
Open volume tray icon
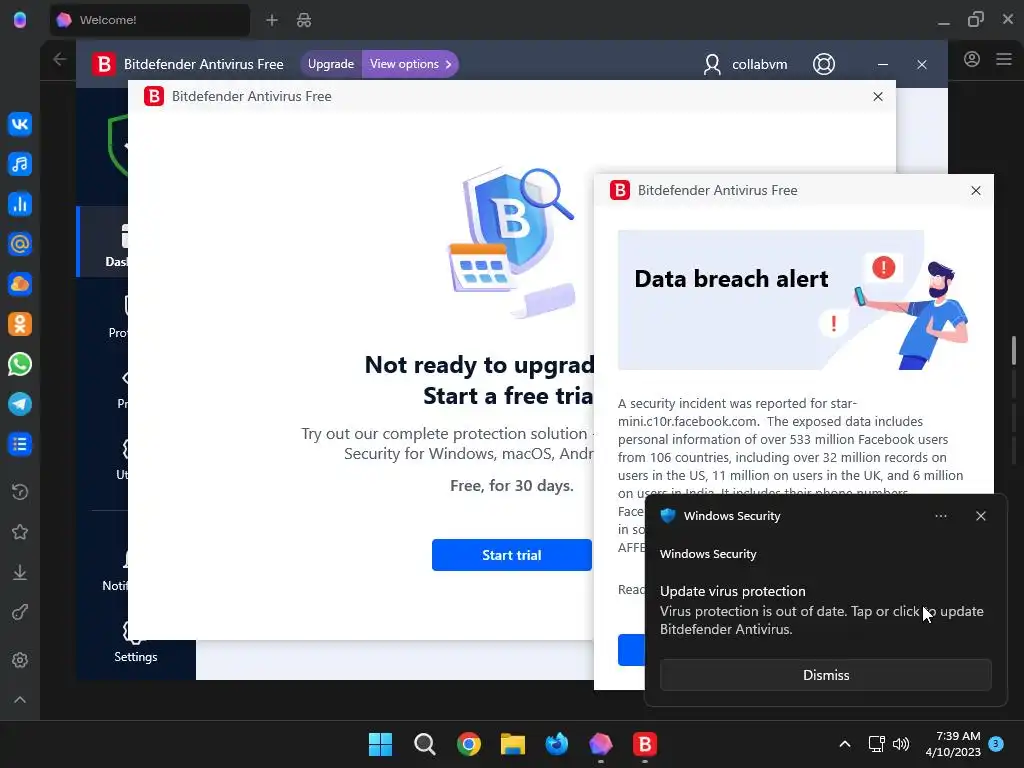click(901, 744)
